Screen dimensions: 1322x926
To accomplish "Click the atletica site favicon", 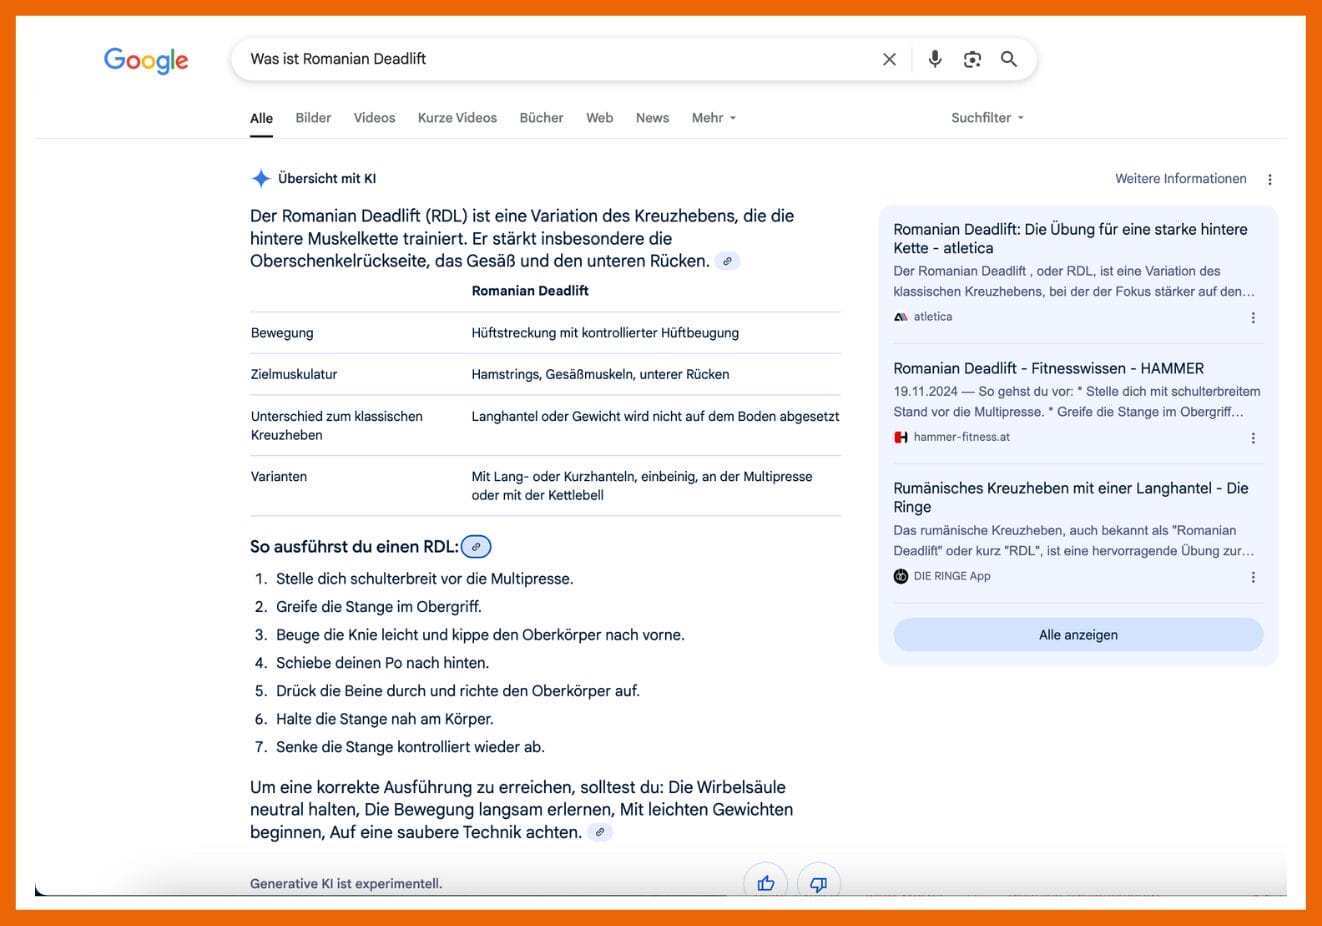I will pyautogui.click(x=900, y=316).
